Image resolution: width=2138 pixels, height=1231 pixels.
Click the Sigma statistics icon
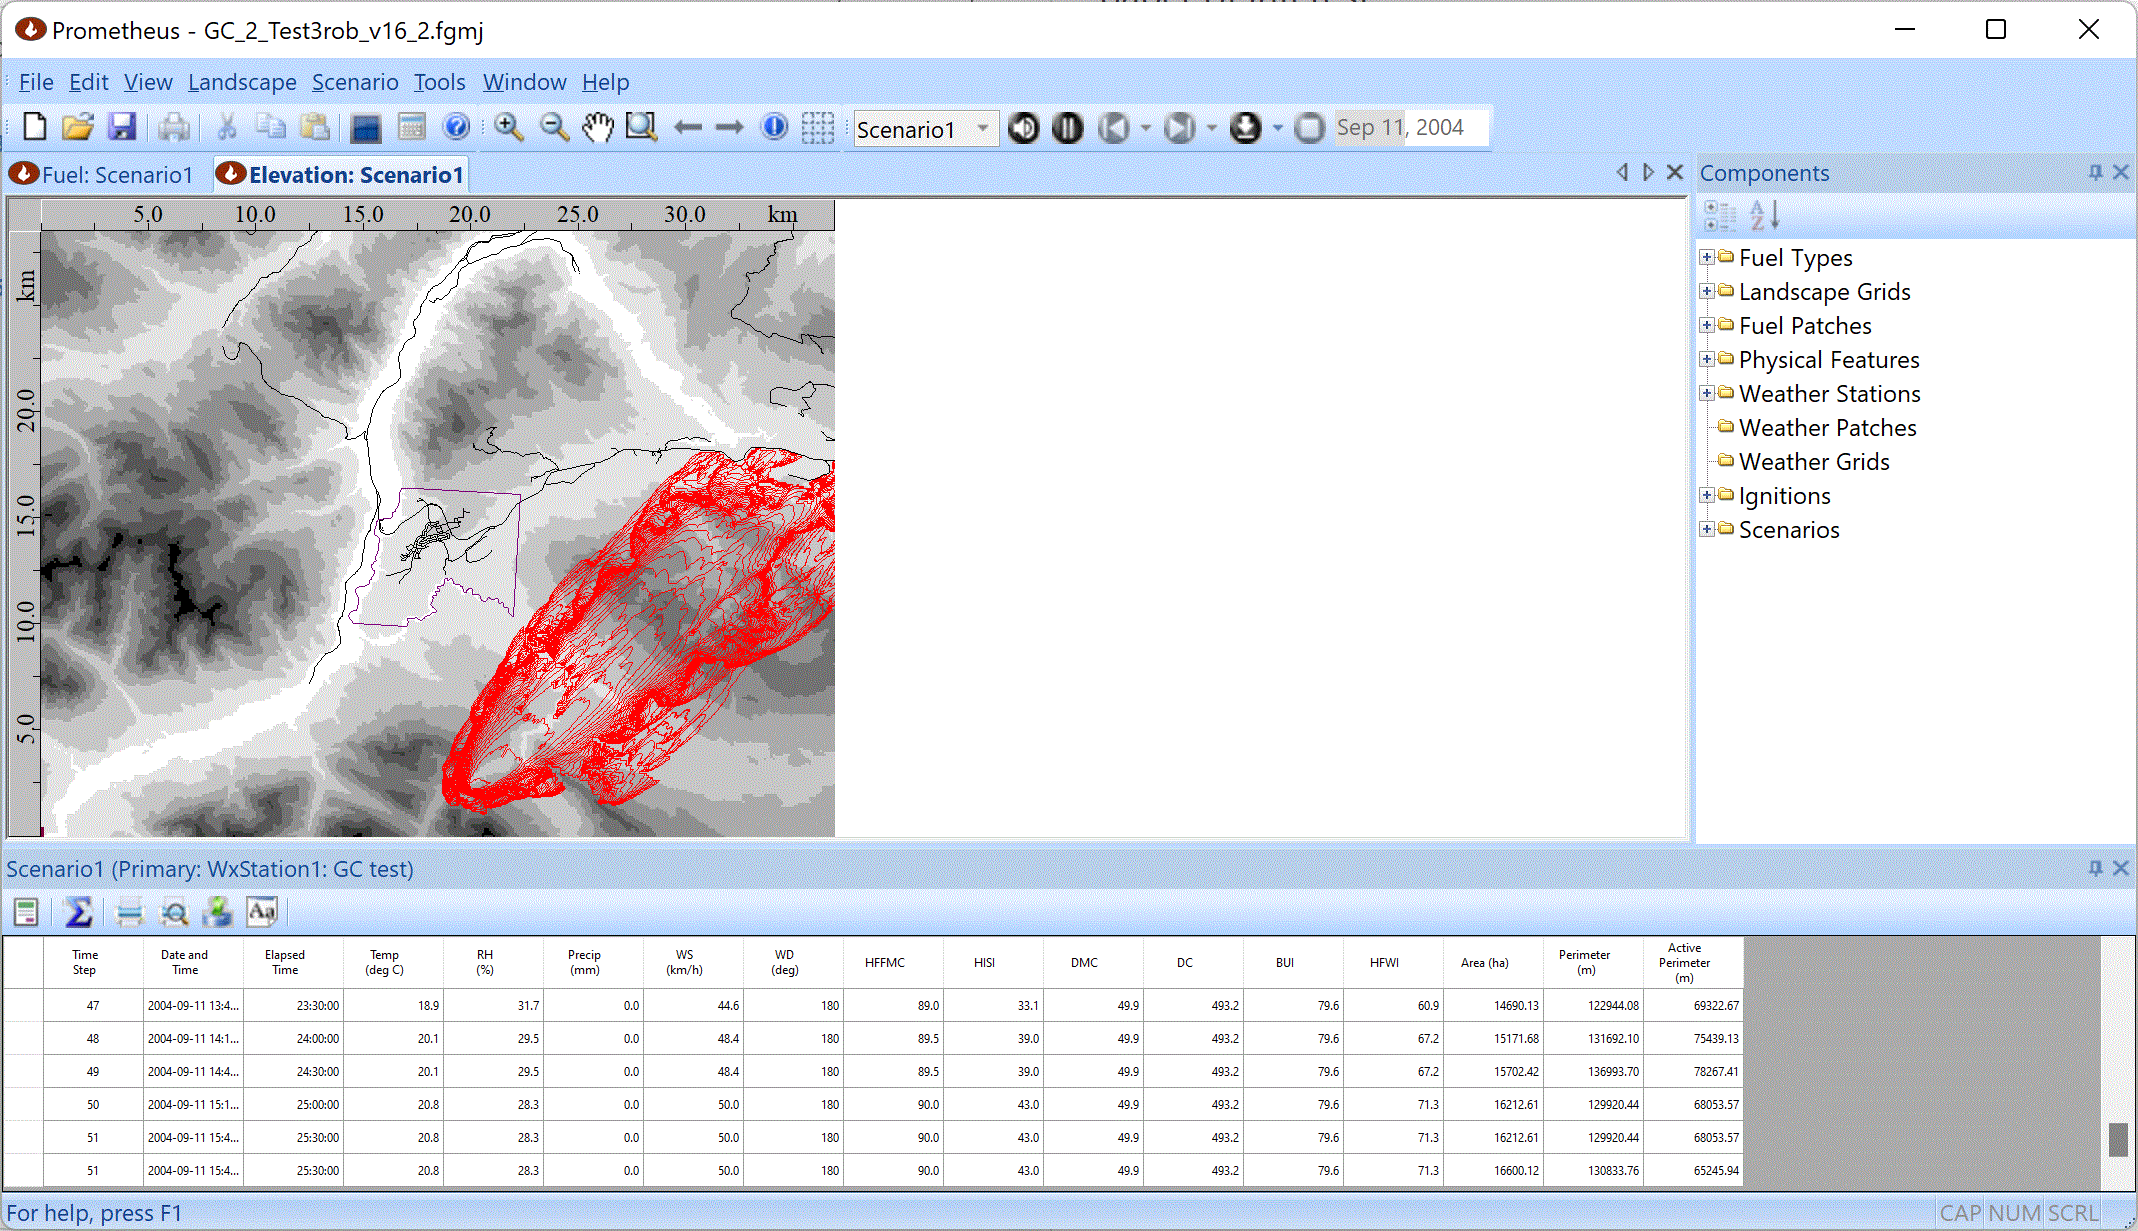79,912
